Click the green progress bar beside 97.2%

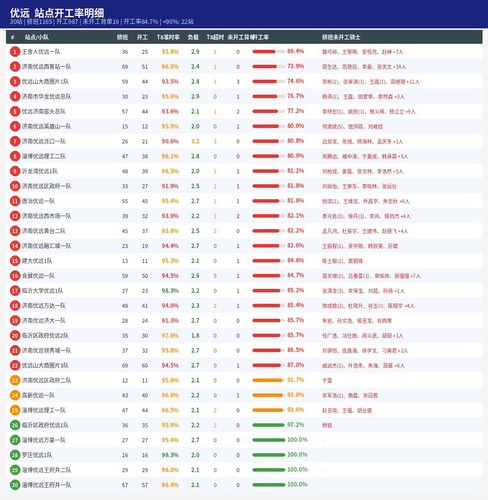coord(268,425)
